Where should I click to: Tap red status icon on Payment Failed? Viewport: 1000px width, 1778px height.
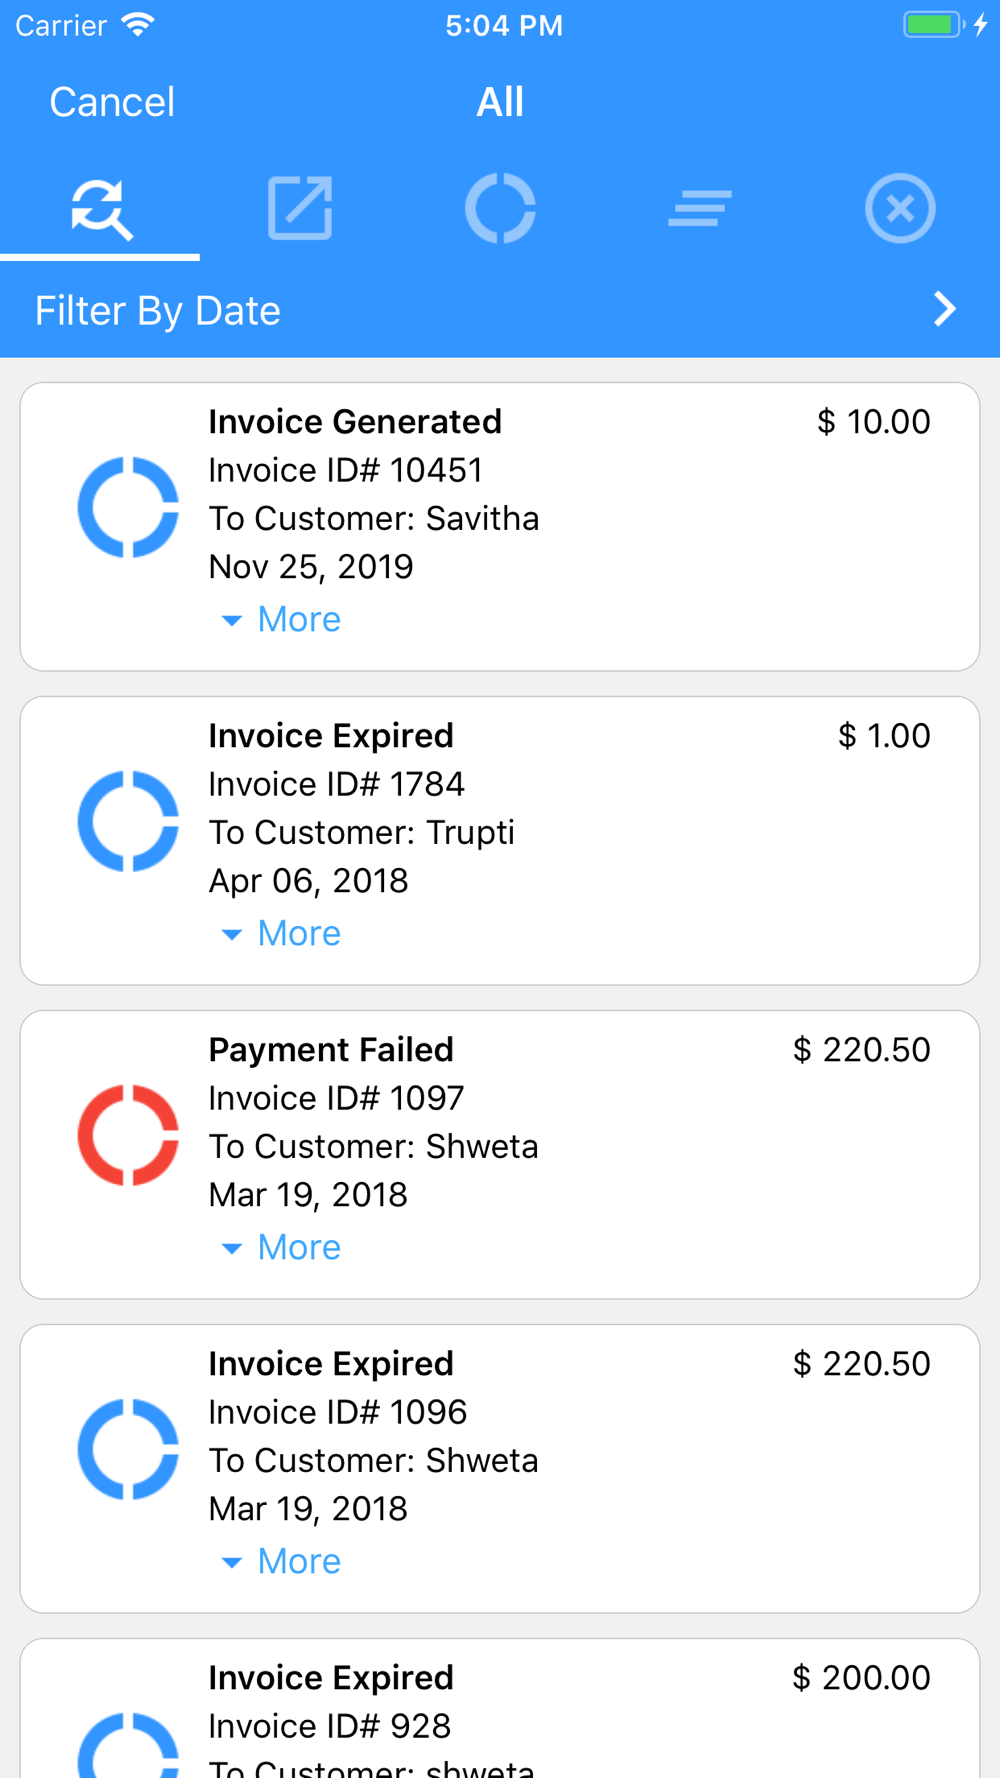click(x=128, y=1135)
